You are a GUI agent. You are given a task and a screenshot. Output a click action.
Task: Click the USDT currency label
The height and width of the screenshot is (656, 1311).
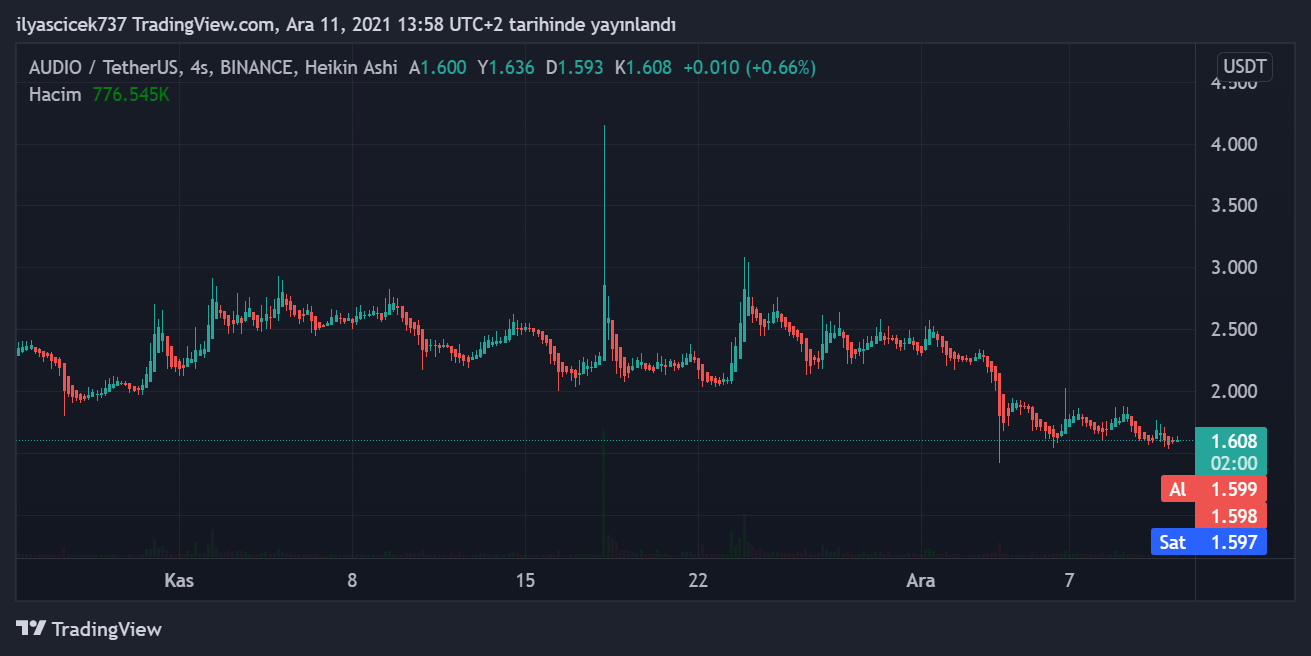1244,67
